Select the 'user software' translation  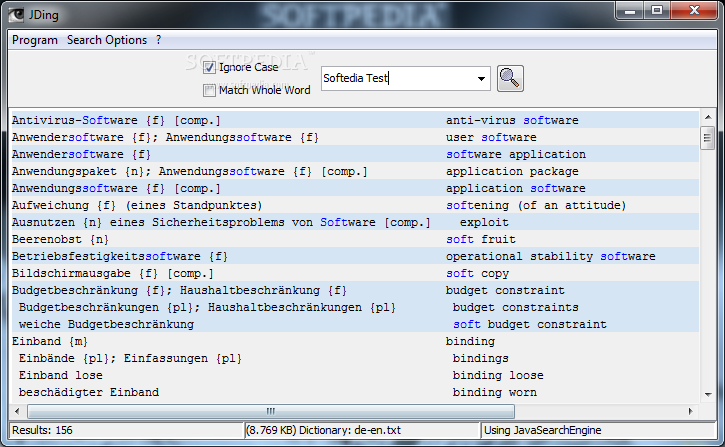coord(491,137)
